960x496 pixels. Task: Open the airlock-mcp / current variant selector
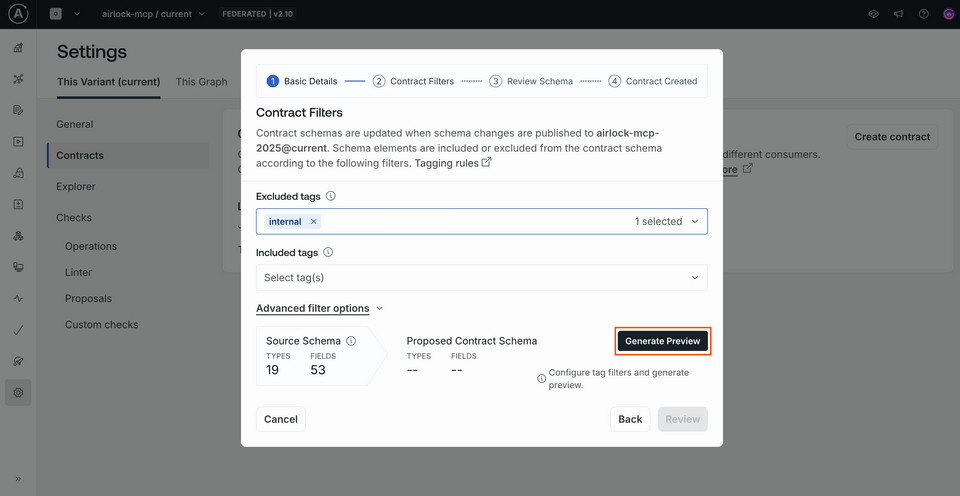pyautogui.click(x=153, y=14)
